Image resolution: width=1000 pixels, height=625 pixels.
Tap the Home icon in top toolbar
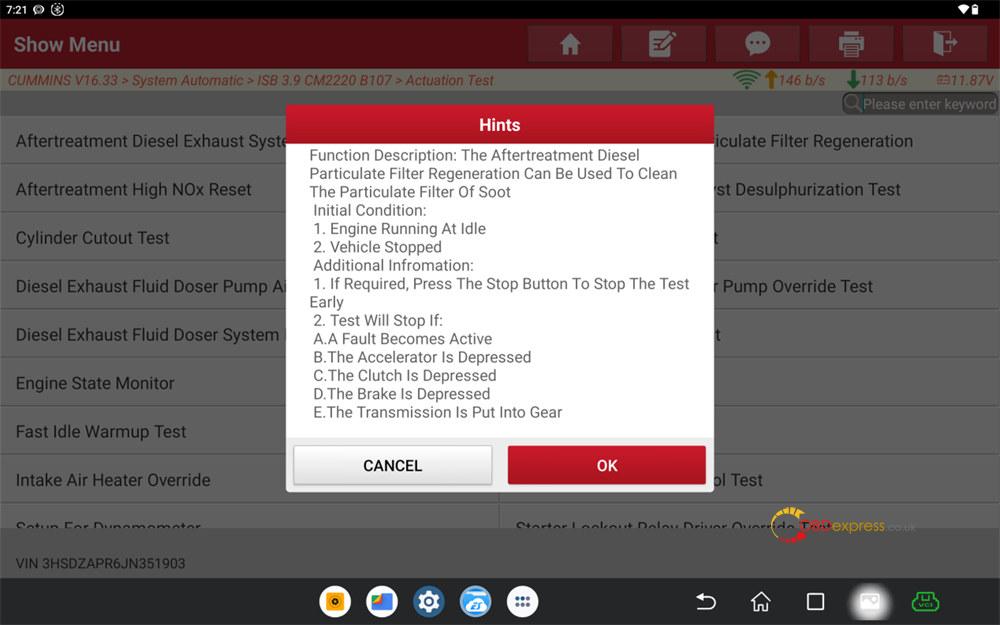(570, 44)
